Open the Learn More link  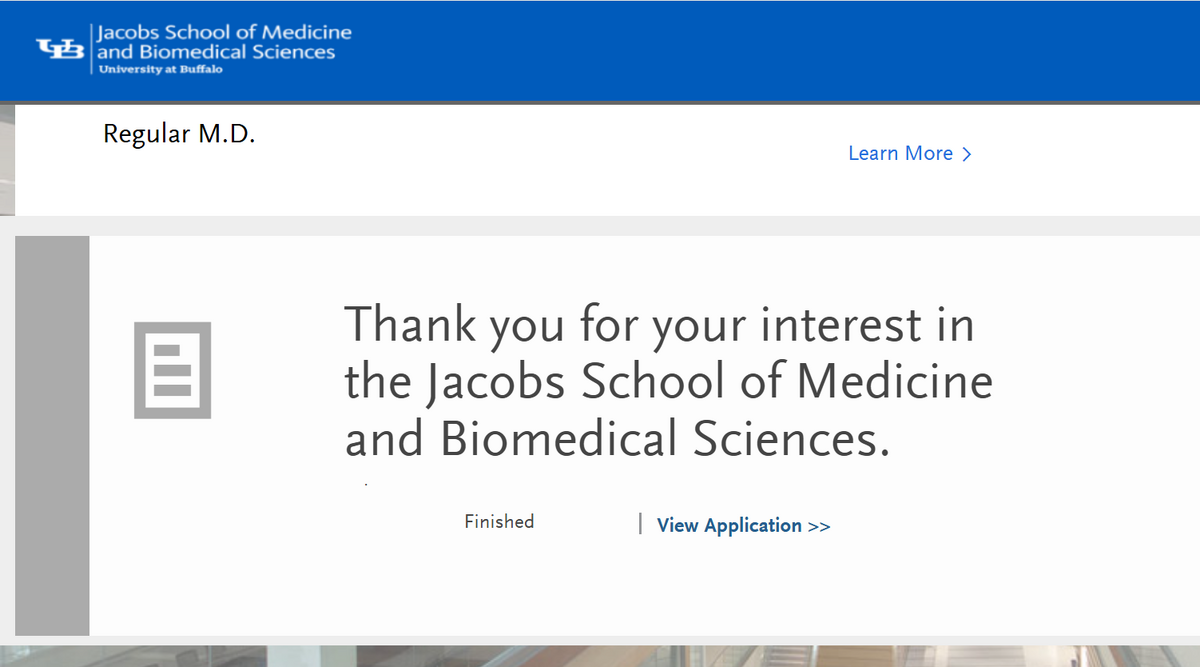click(x=900, y=153)
